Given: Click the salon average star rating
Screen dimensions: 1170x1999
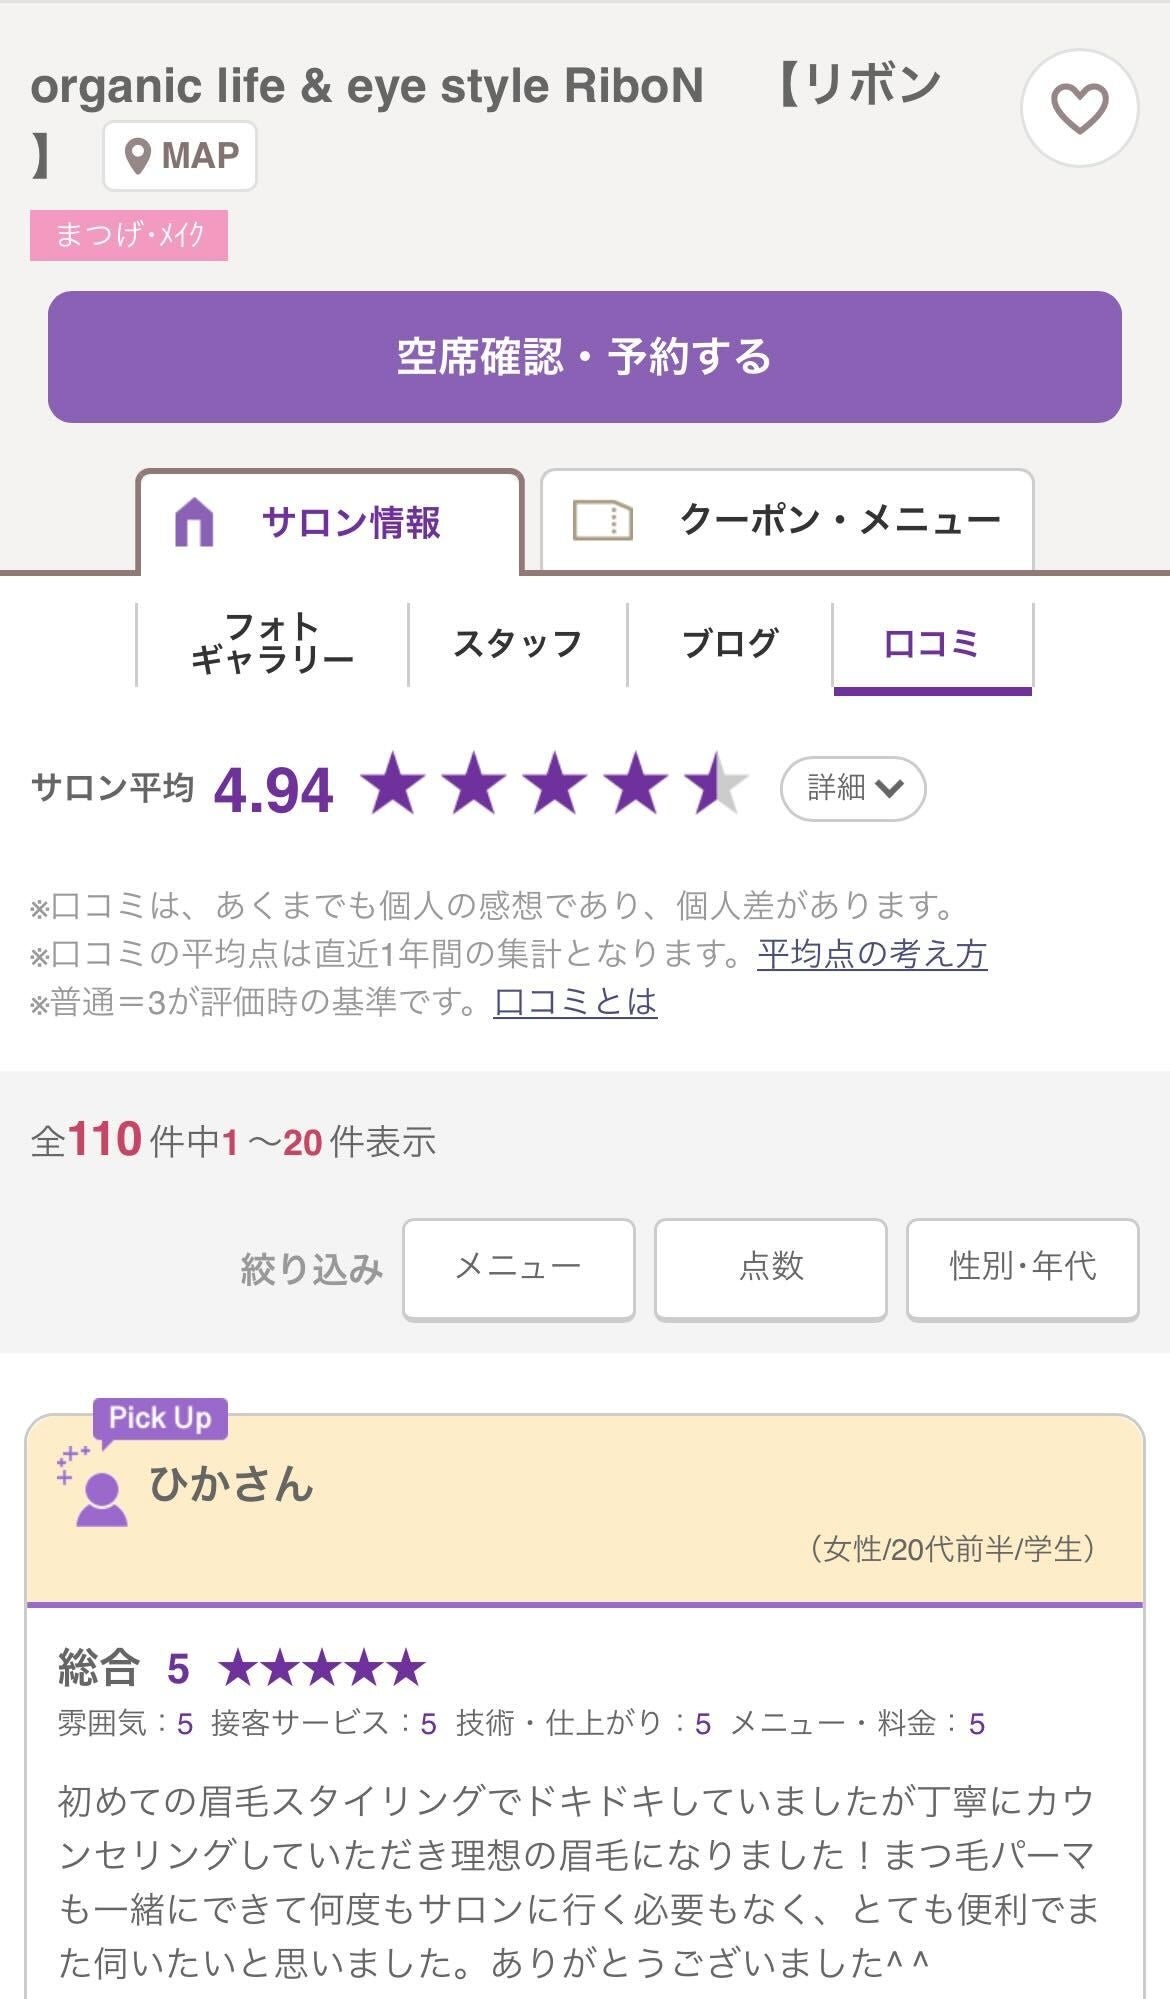Looking at the screenshot, I should (554, 787).
